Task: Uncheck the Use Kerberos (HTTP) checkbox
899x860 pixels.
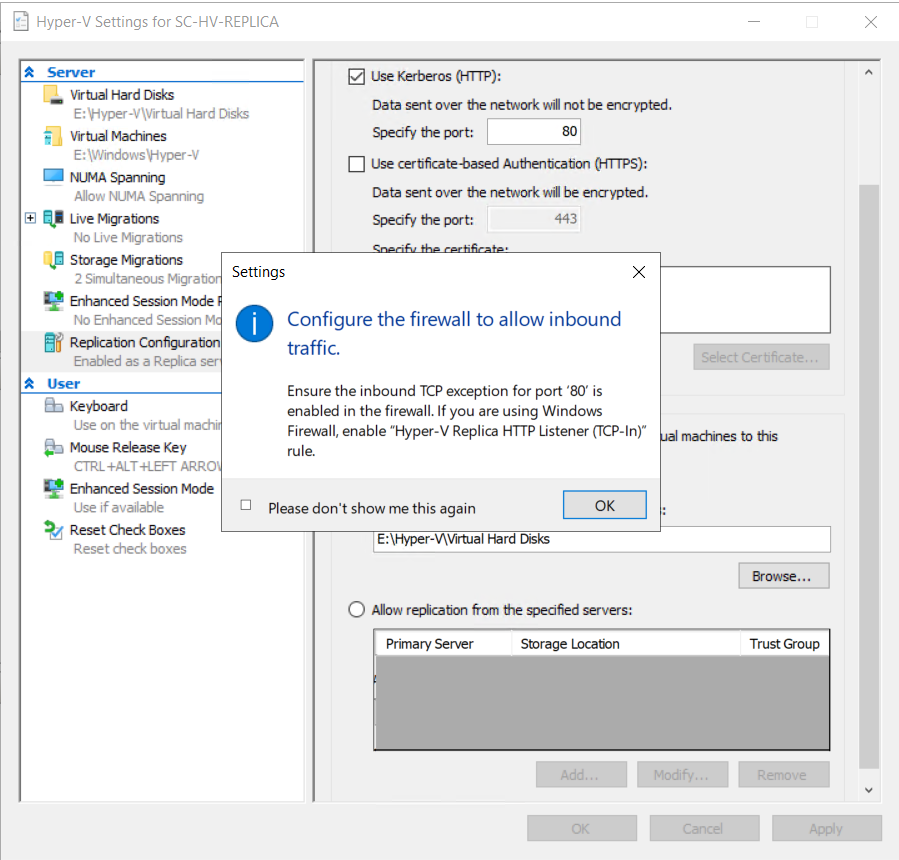Action: (x=356, y=76)
